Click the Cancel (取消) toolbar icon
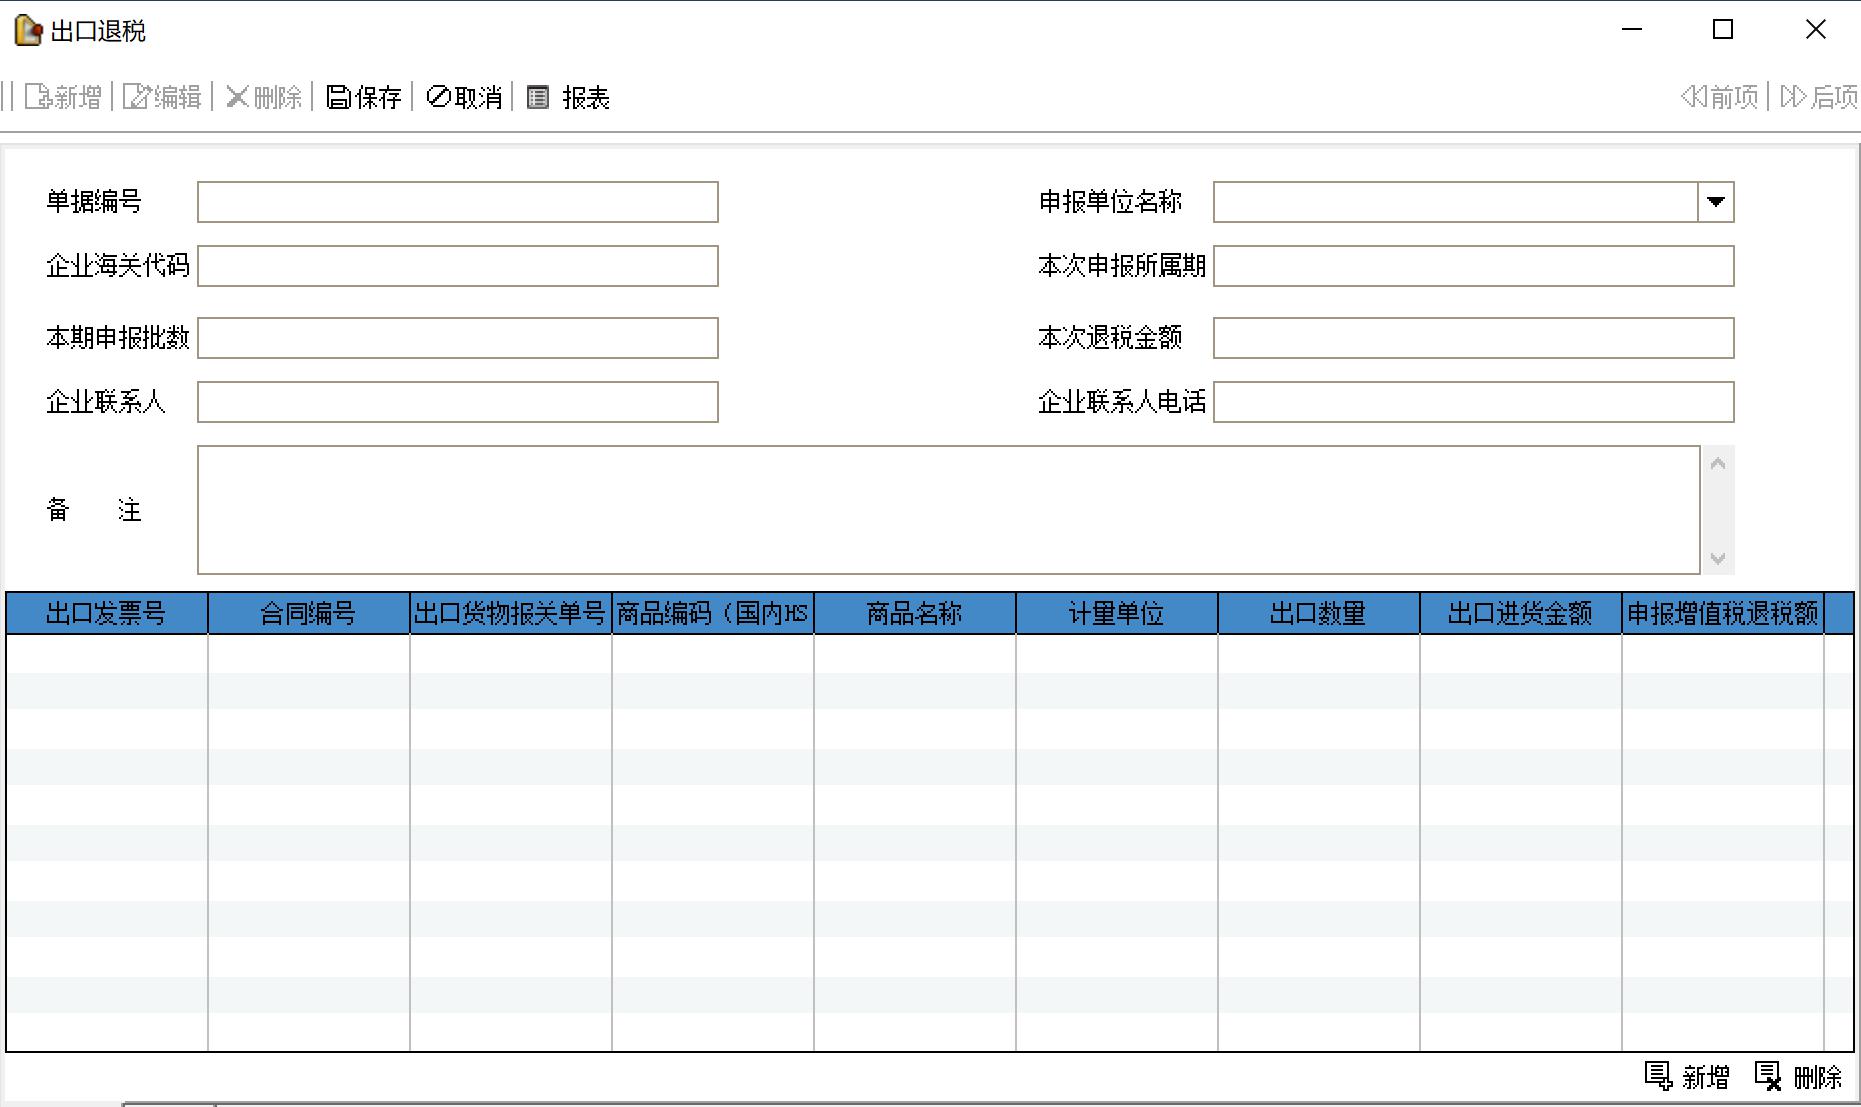The width and height of the screenshot is (1861, 1107). [x=438, y=97]
